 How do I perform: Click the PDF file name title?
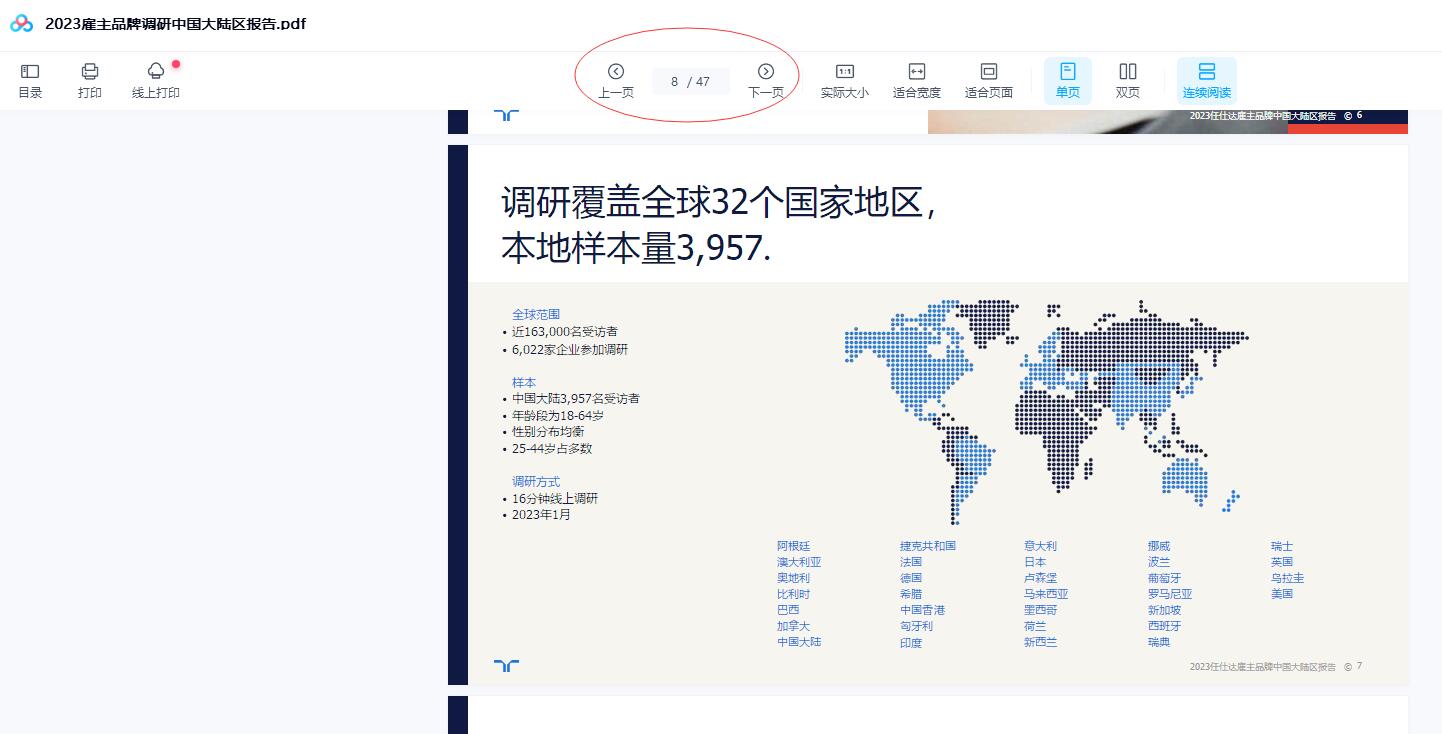(x=175, y=24)
